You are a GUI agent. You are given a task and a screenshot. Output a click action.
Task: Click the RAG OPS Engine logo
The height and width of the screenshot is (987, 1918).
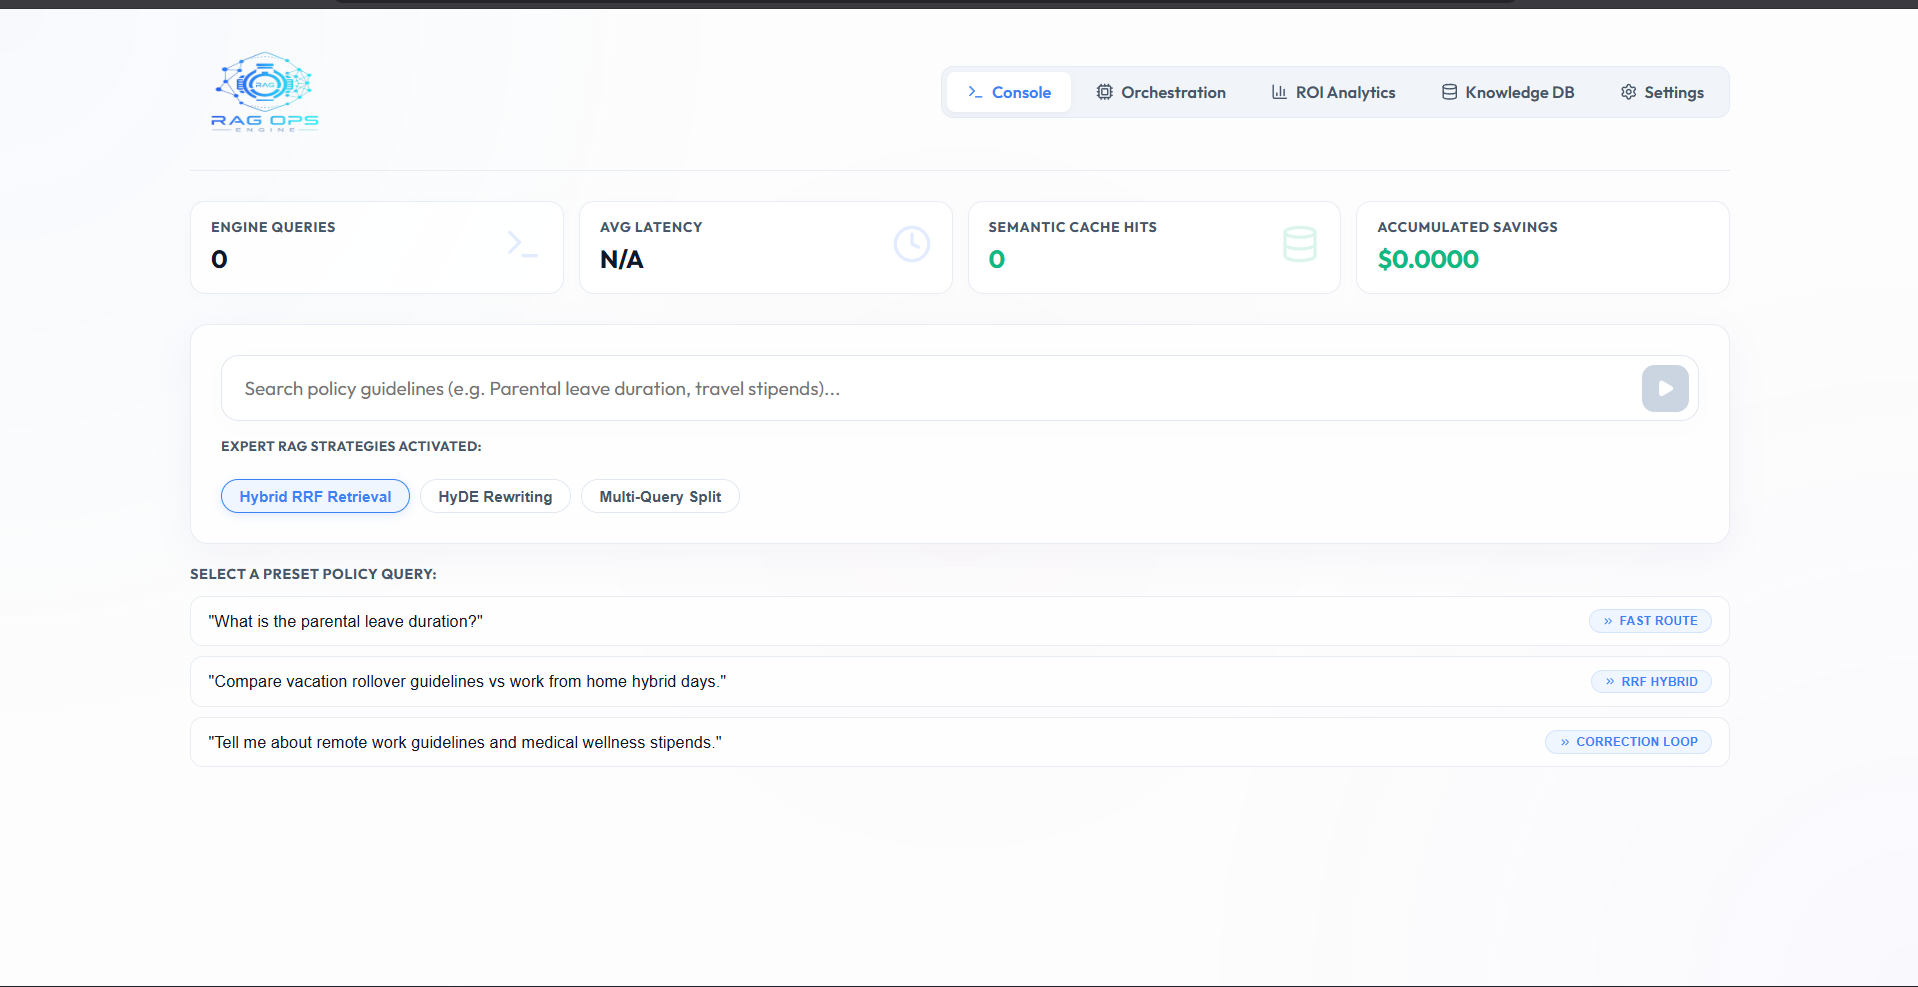[265, 92]
